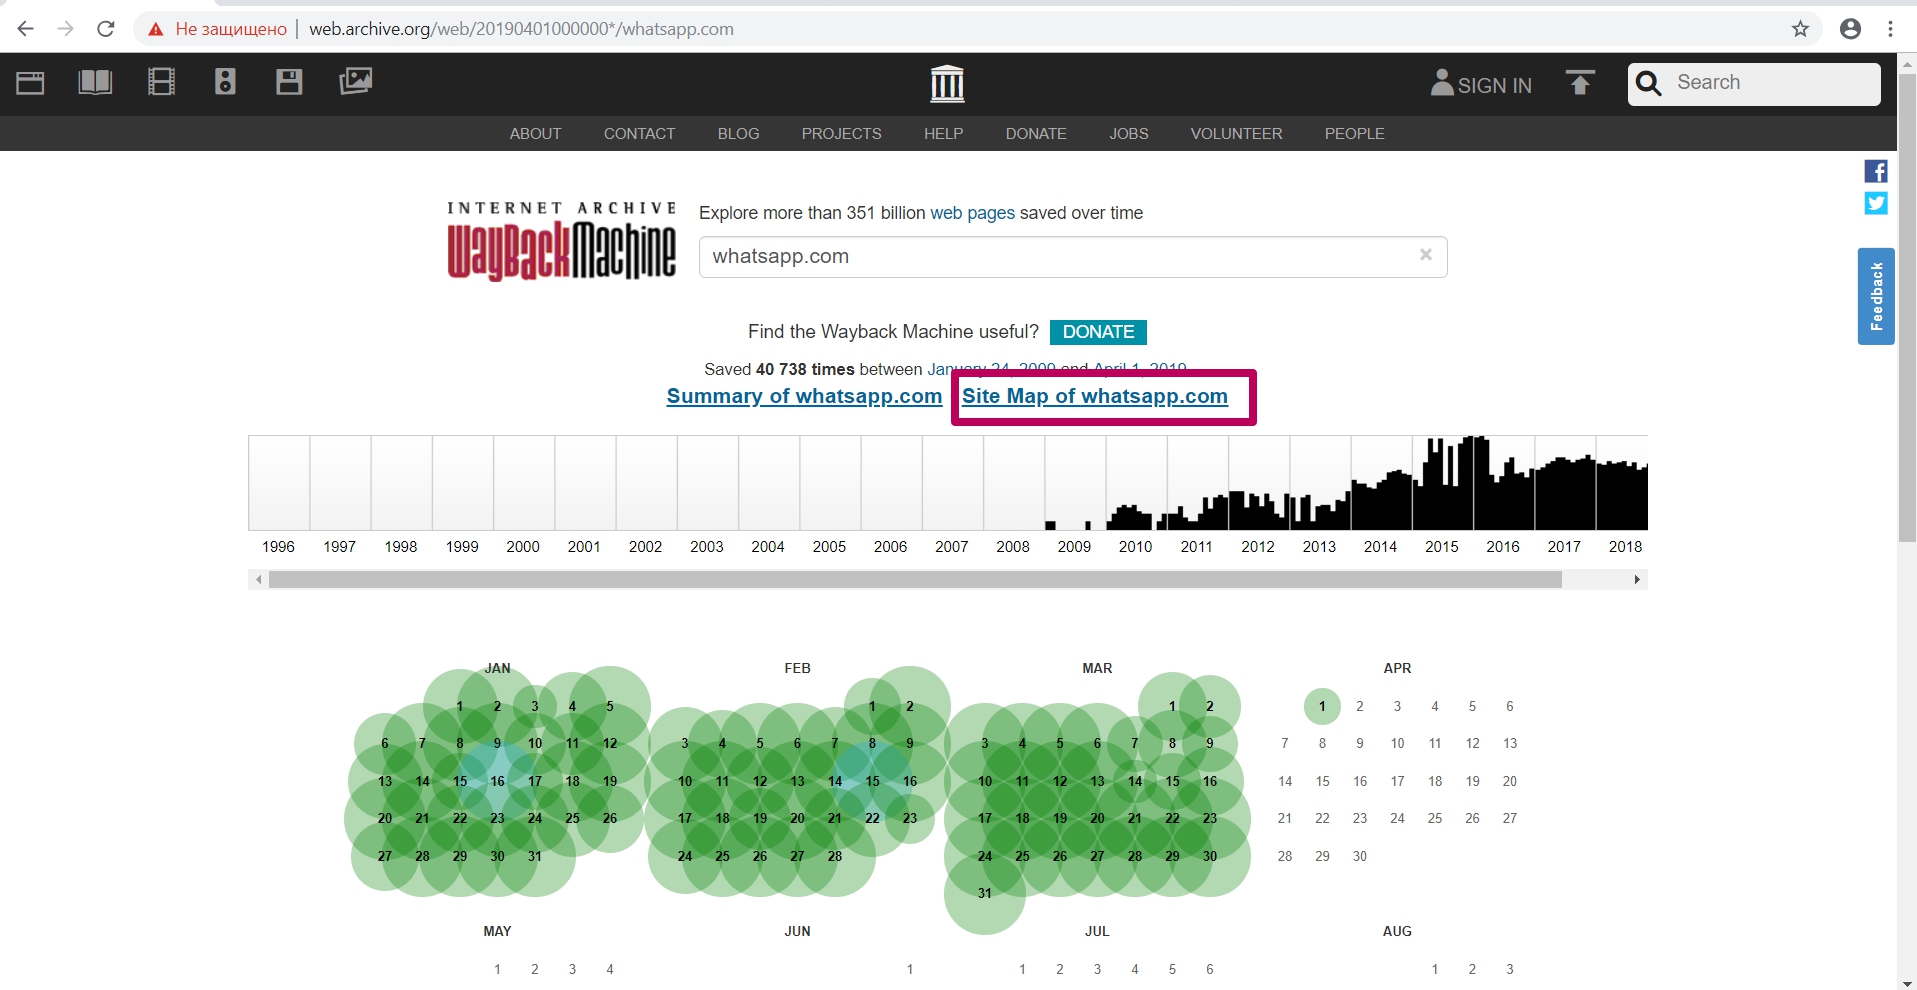Open captures for January 16
The image size is (1917, 990).
497,781
